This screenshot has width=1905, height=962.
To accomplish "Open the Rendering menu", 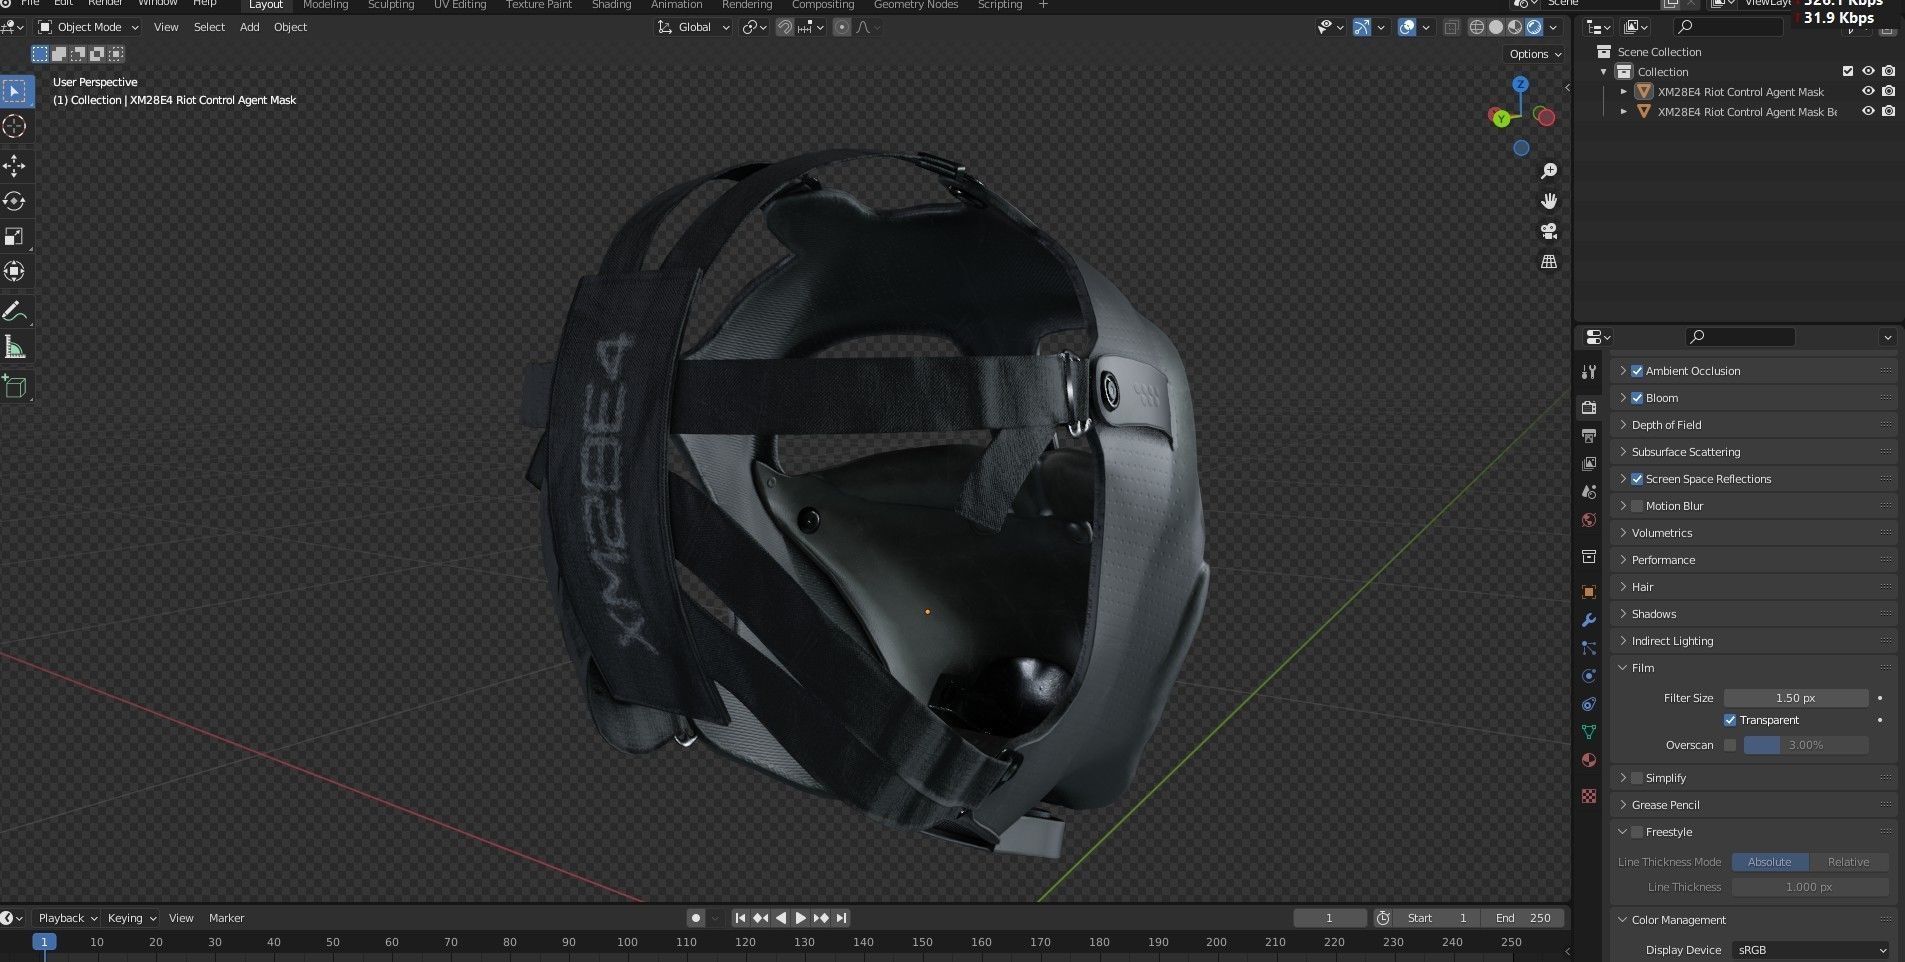I will point(747,5).
